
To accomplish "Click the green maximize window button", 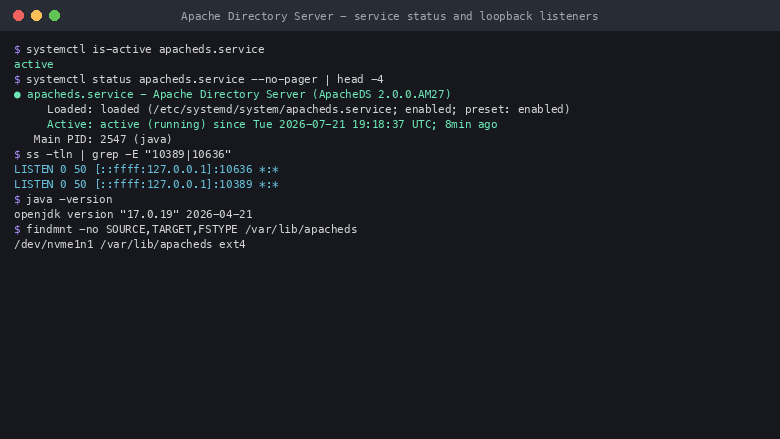I will [55, 16].
